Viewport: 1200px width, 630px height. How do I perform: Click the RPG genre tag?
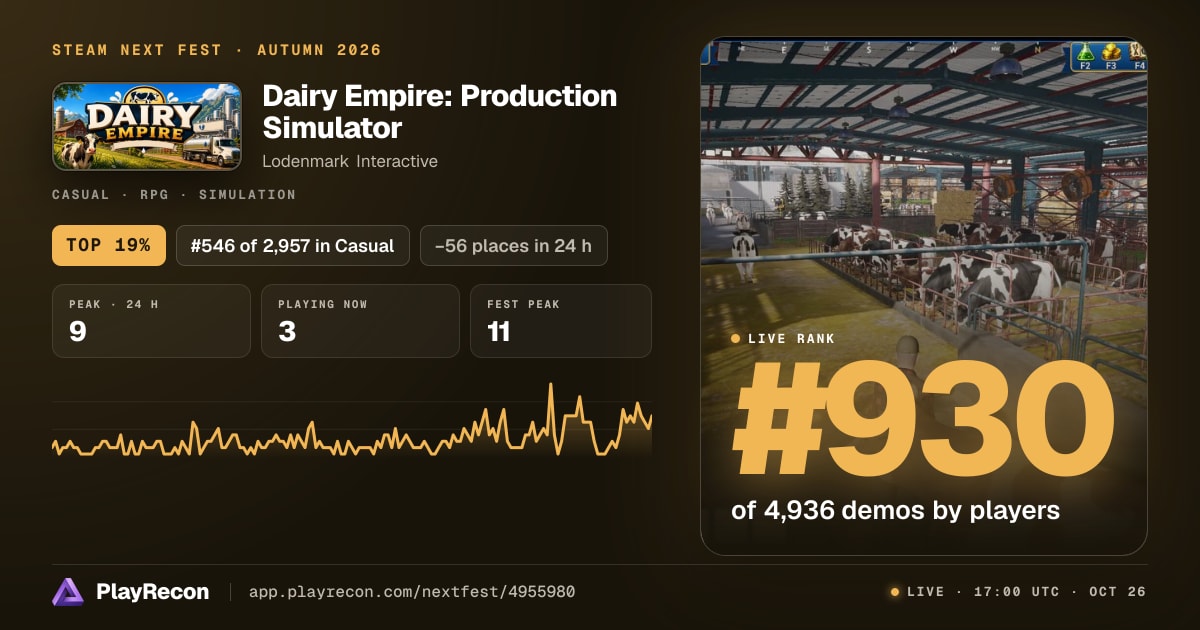(x=154, y=195)
